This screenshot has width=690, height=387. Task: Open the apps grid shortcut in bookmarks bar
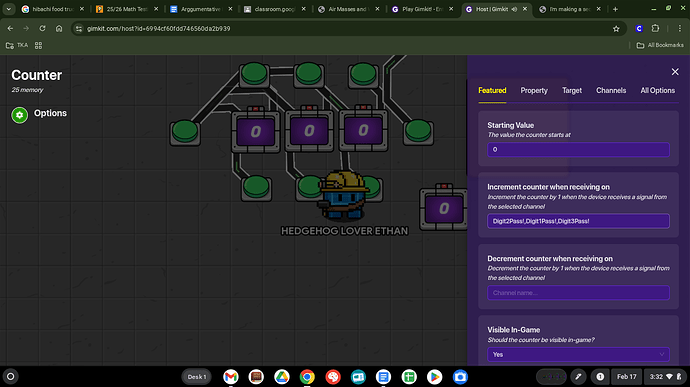pos(38,45)
